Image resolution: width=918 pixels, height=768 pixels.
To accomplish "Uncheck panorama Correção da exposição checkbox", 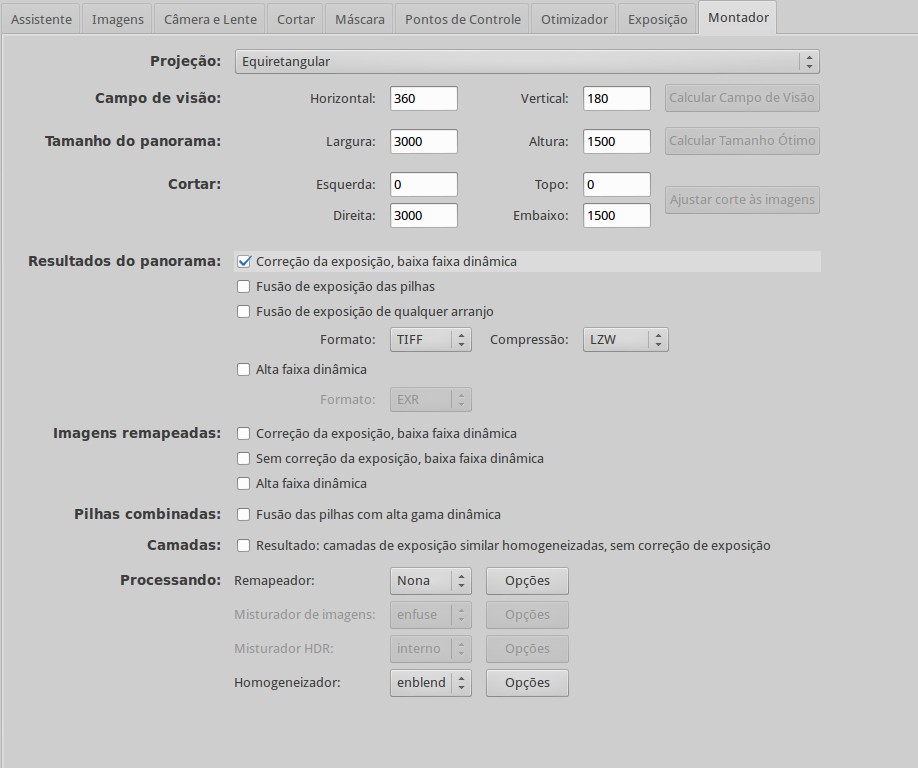I will point(243,262).
